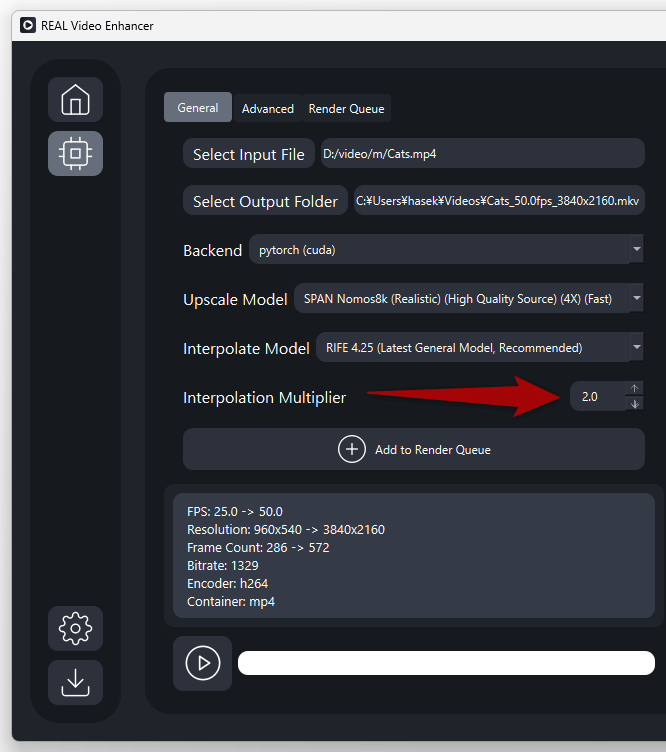Open the Backend dropdown pytorch (cuda)
666x752 pixels.
(x=446, y=249)
